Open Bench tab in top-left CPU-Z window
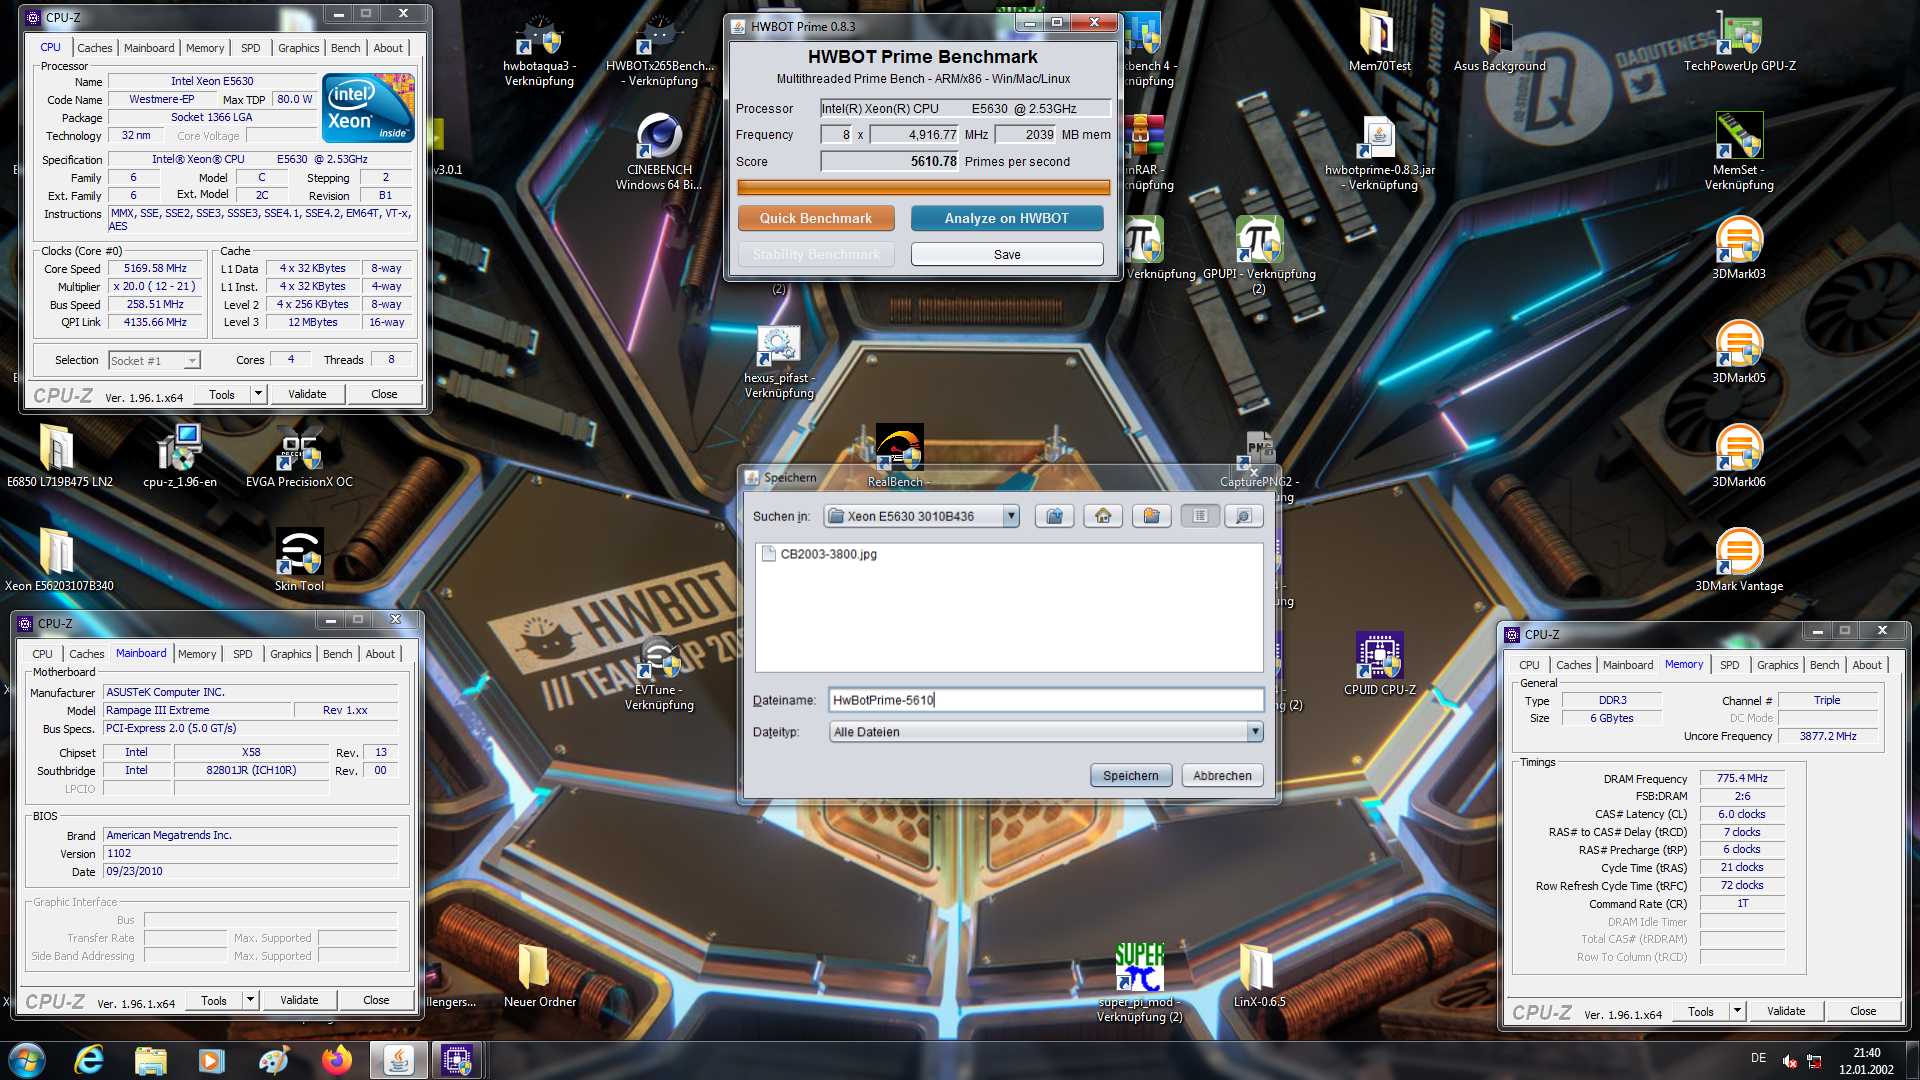Viewport: 1920px width, 1080px height. [345, 48]
